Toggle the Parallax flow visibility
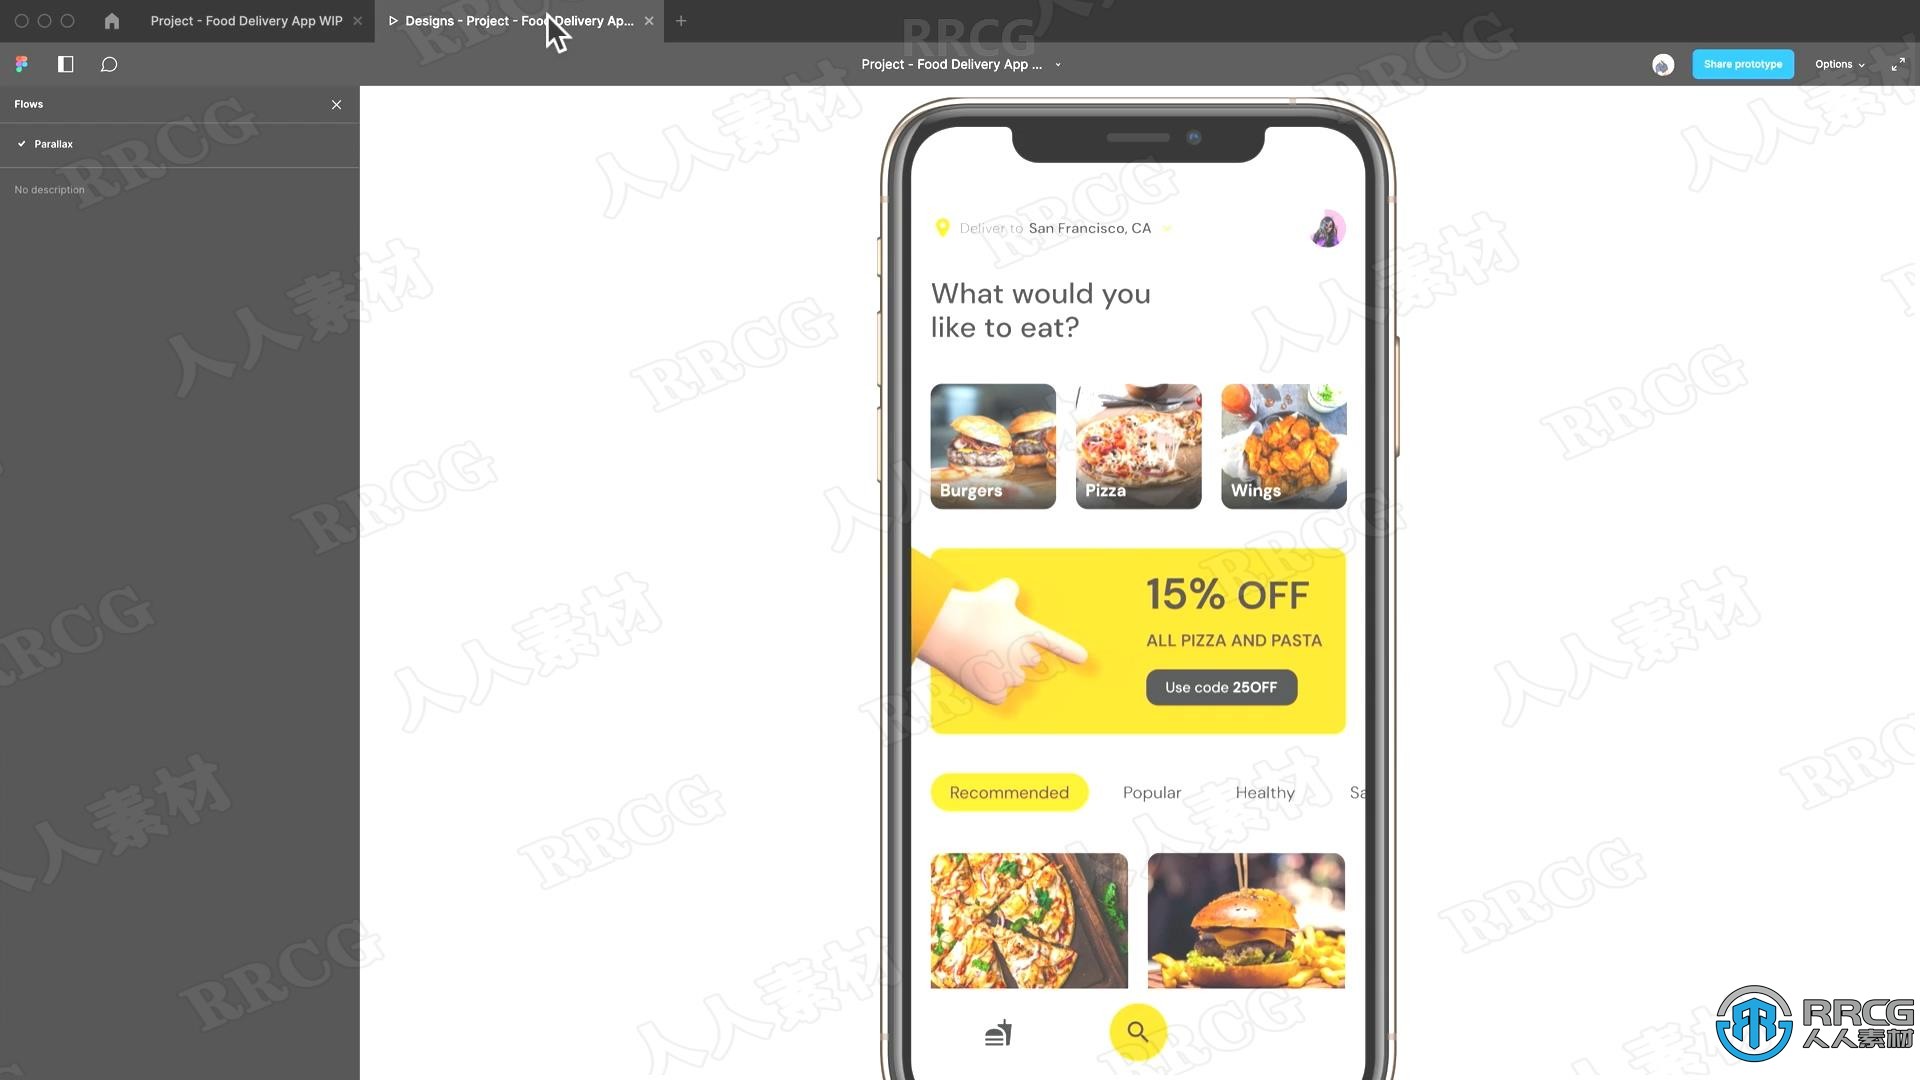 (20, 142)
